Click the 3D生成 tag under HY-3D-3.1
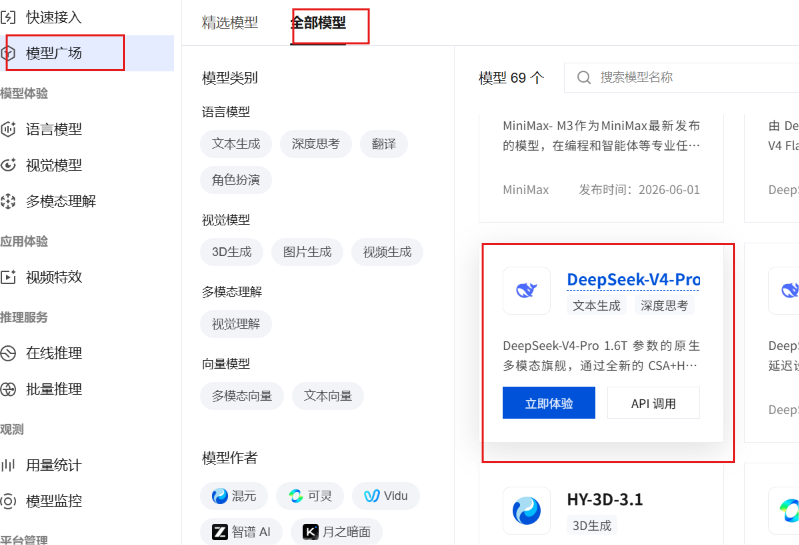 [x=592, y=526]
